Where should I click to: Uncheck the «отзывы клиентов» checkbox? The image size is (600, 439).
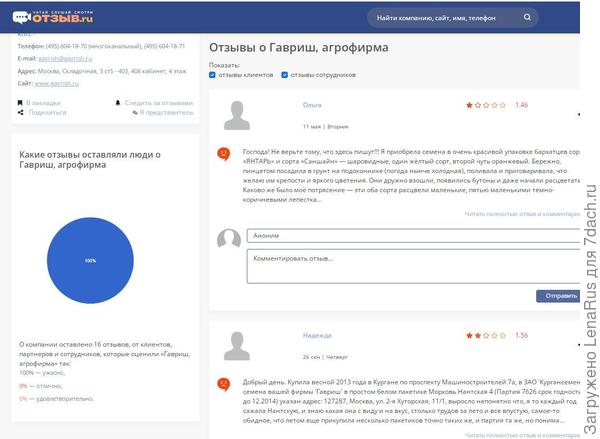213,74
